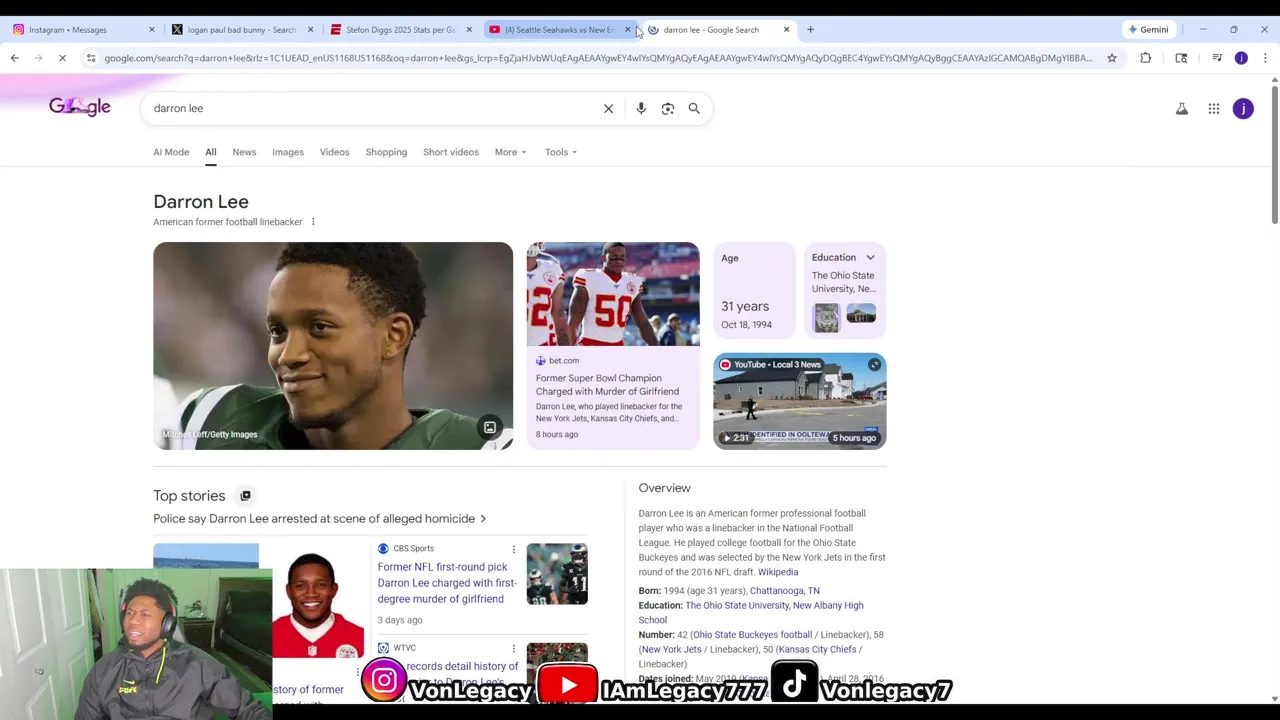Click the Google logo
This screenshot has width=1280, height=720.
pyautogui.click(x=80, y=107)
